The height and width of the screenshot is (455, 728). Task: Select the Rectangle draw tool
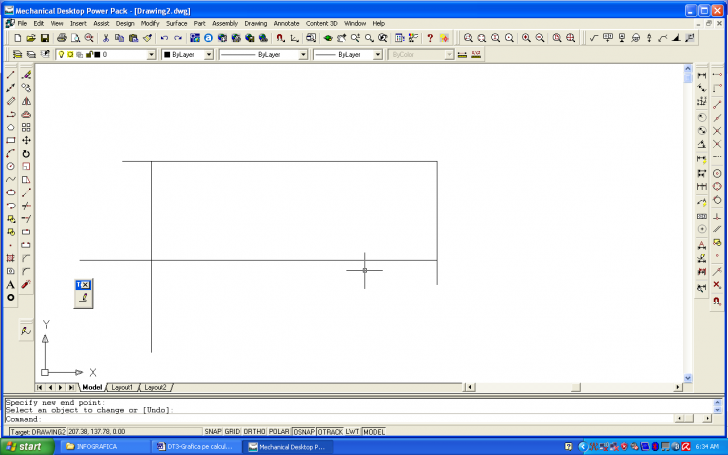point(11,140)
